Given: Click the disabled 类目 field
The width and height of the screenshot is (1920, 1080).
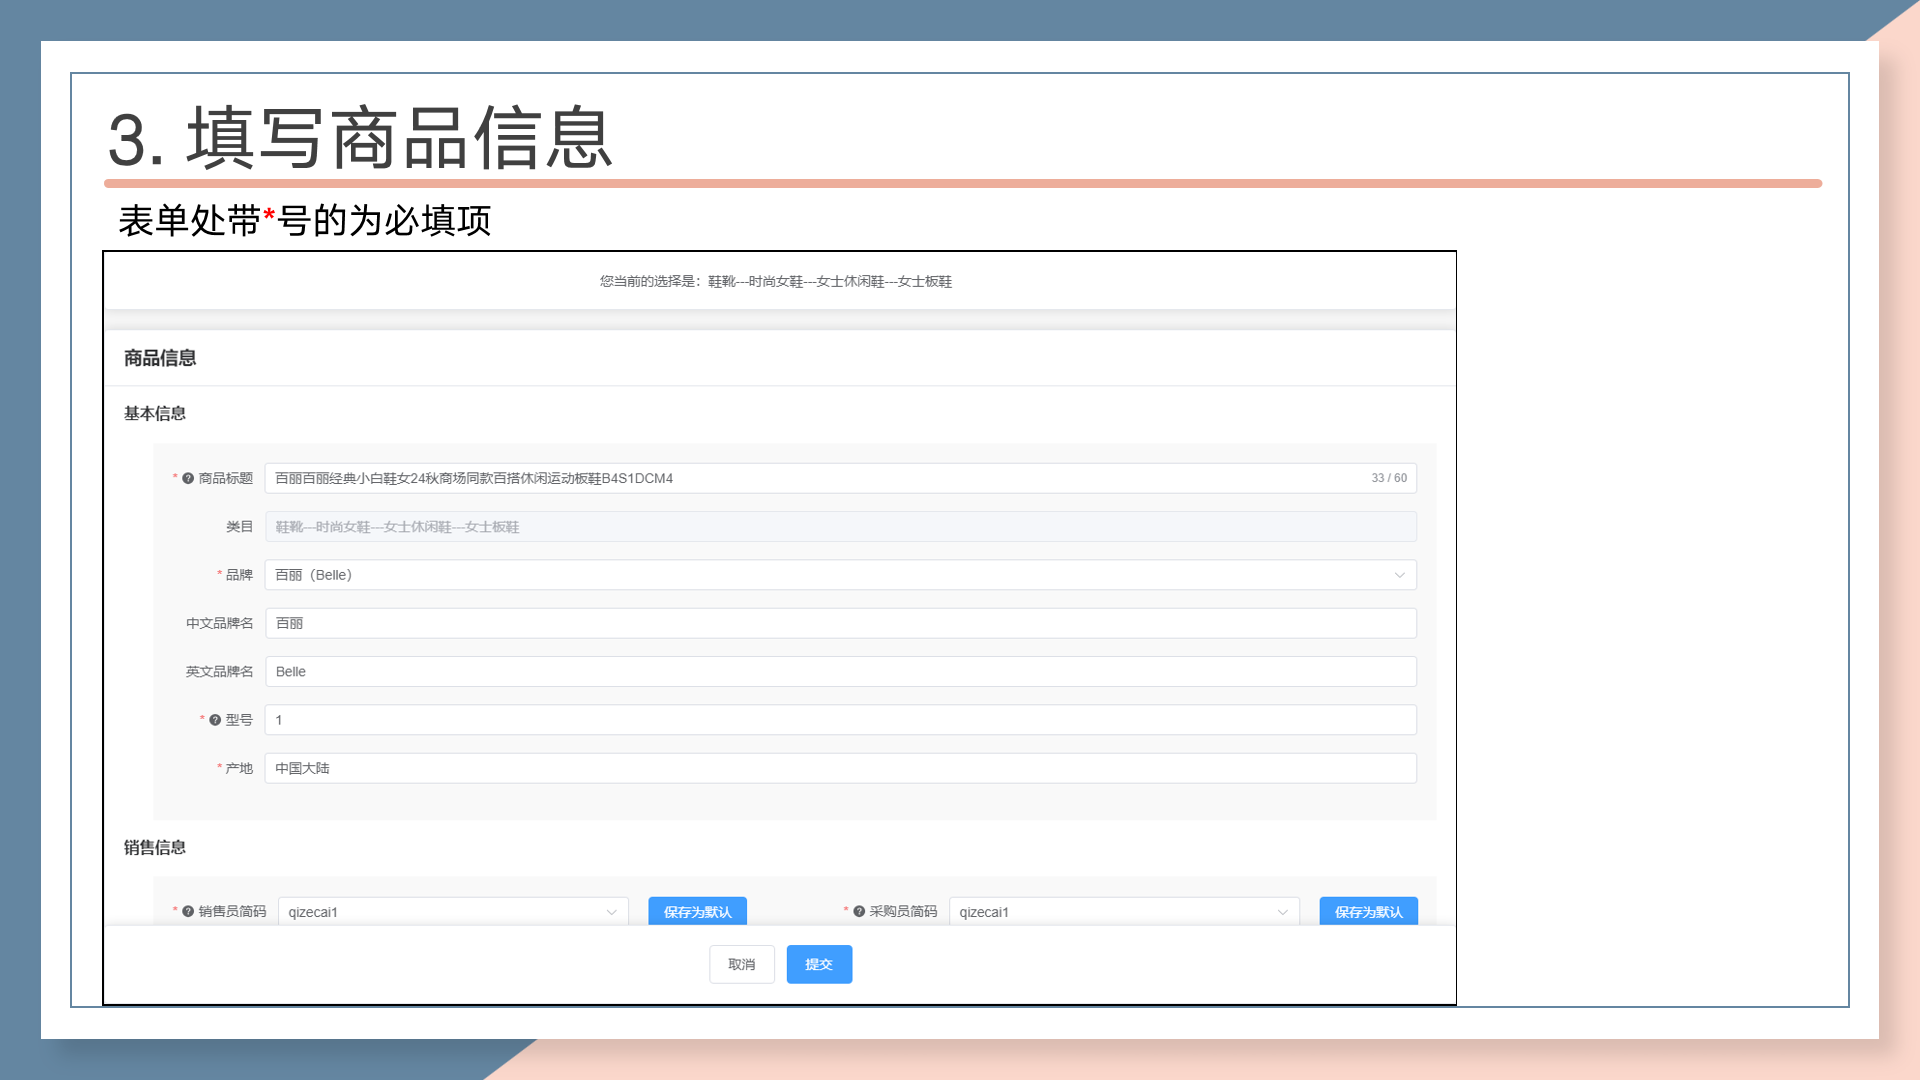Looking at the screenshot, I should [x=840, y=527].
